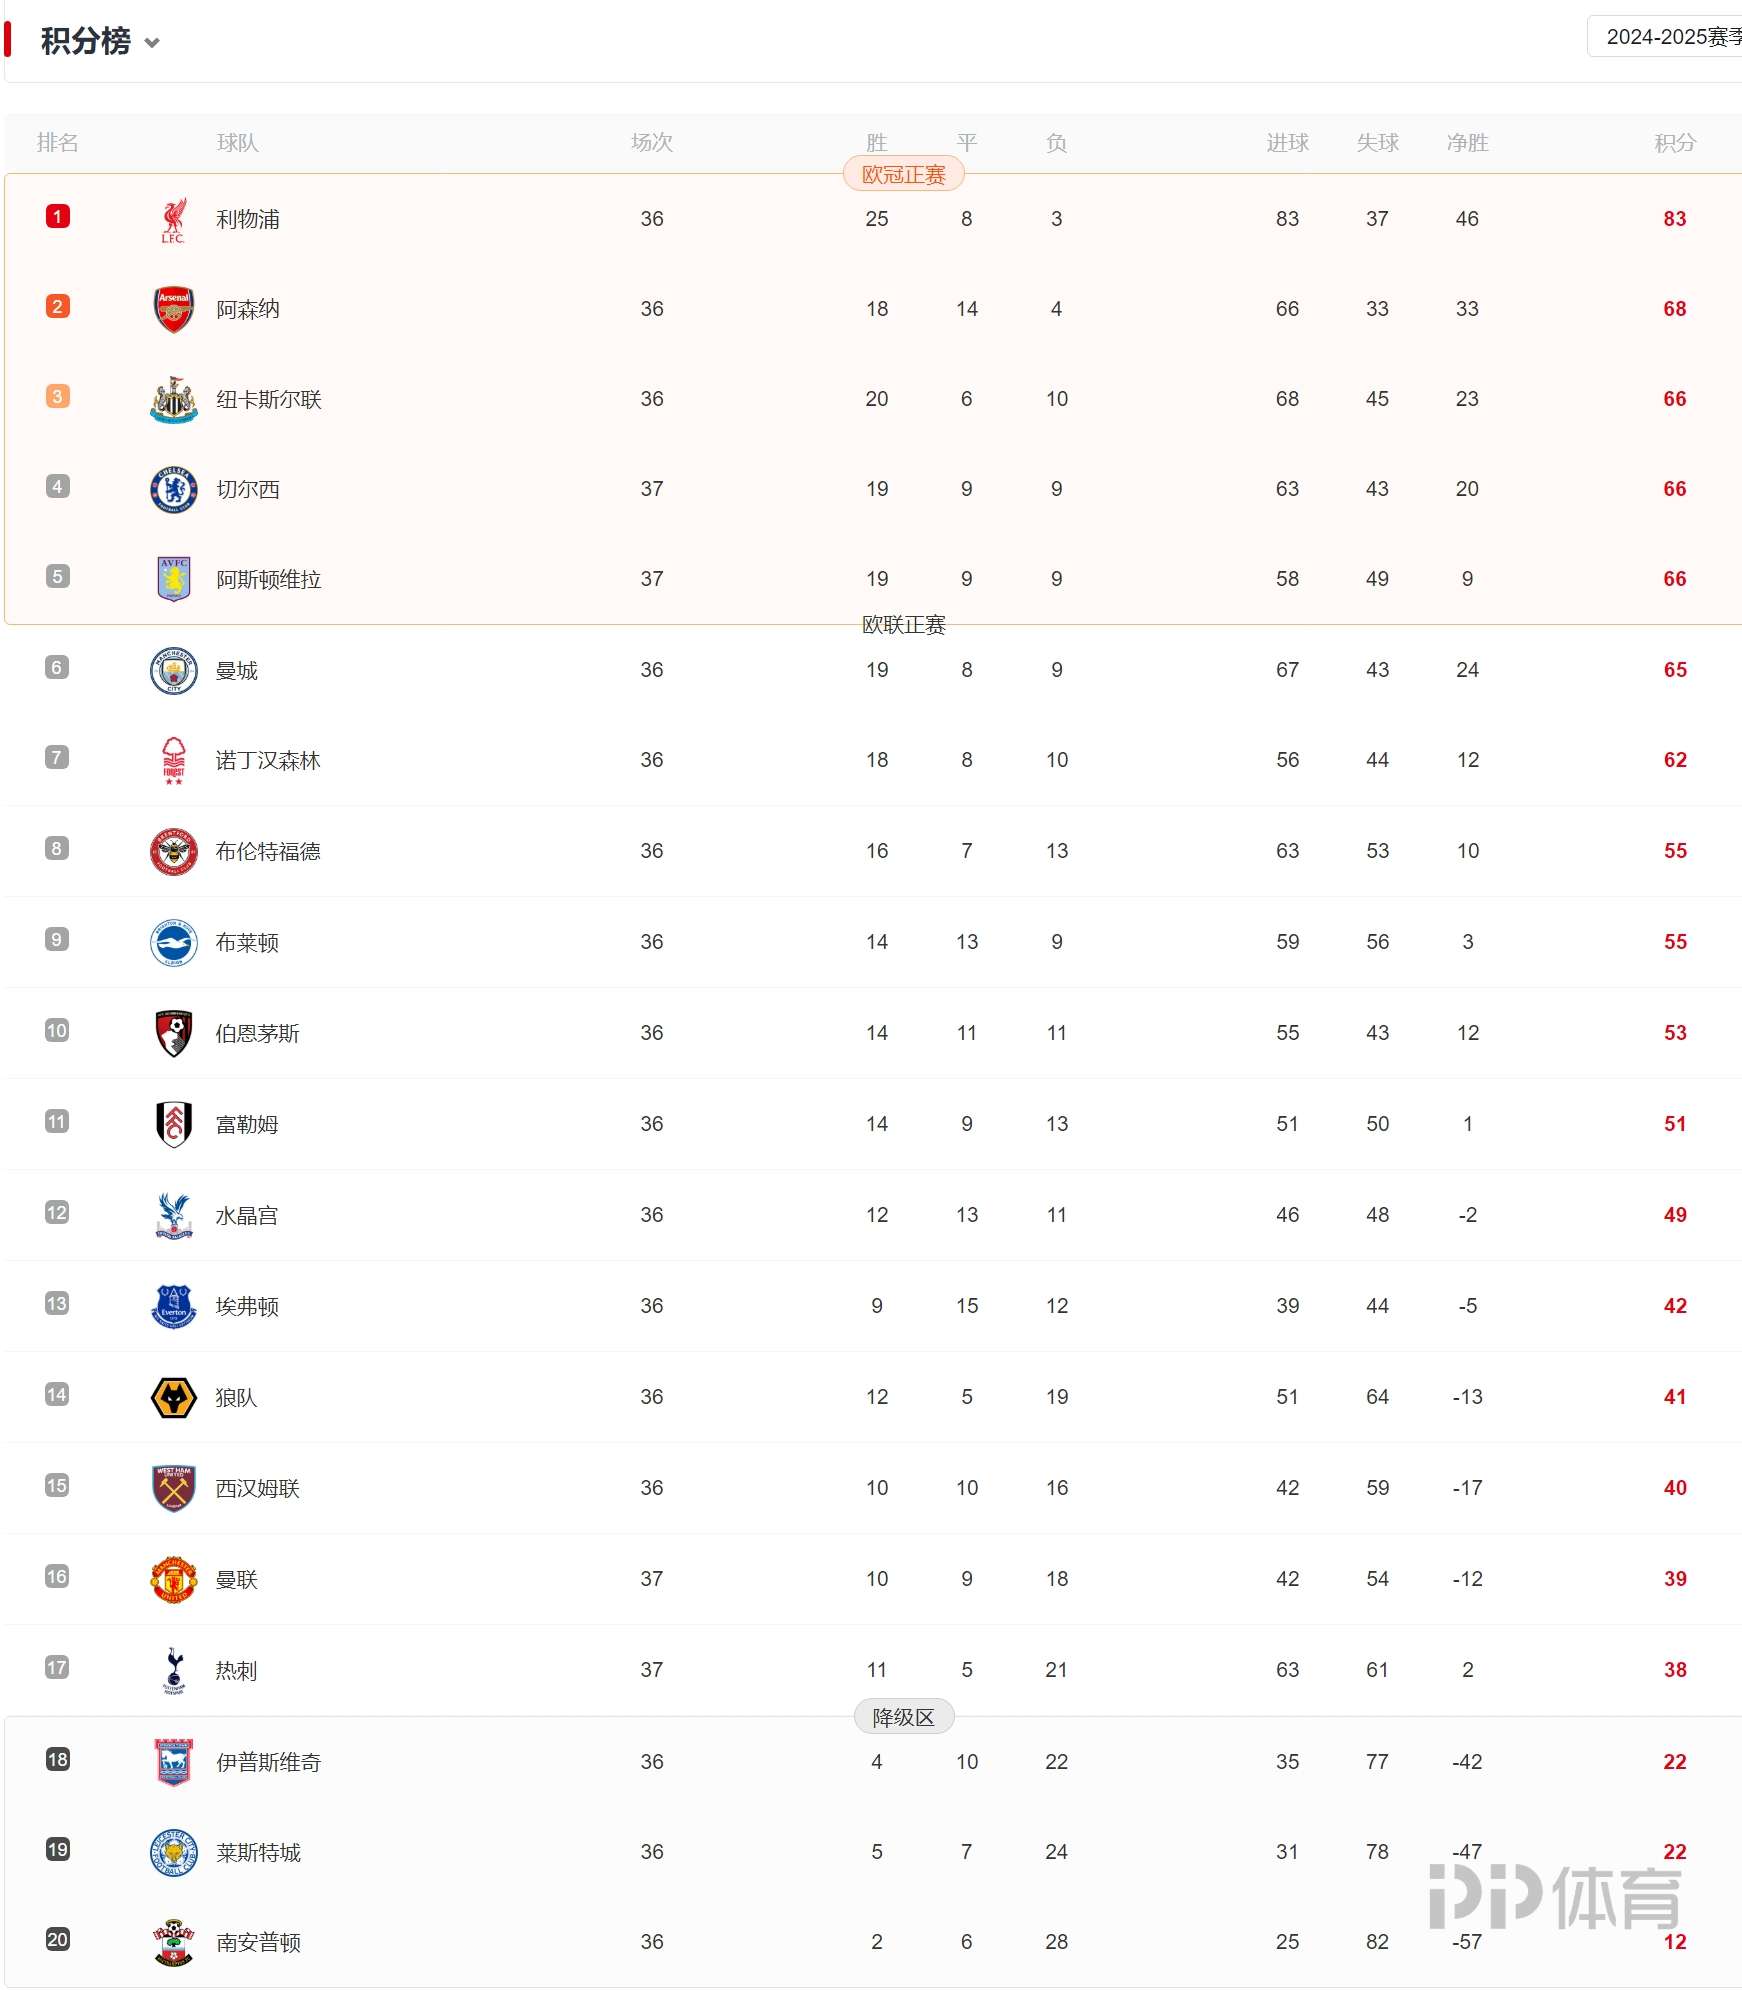Click the Chelsea club crest icon
1742x1990 pixels.
pos(173,489)
